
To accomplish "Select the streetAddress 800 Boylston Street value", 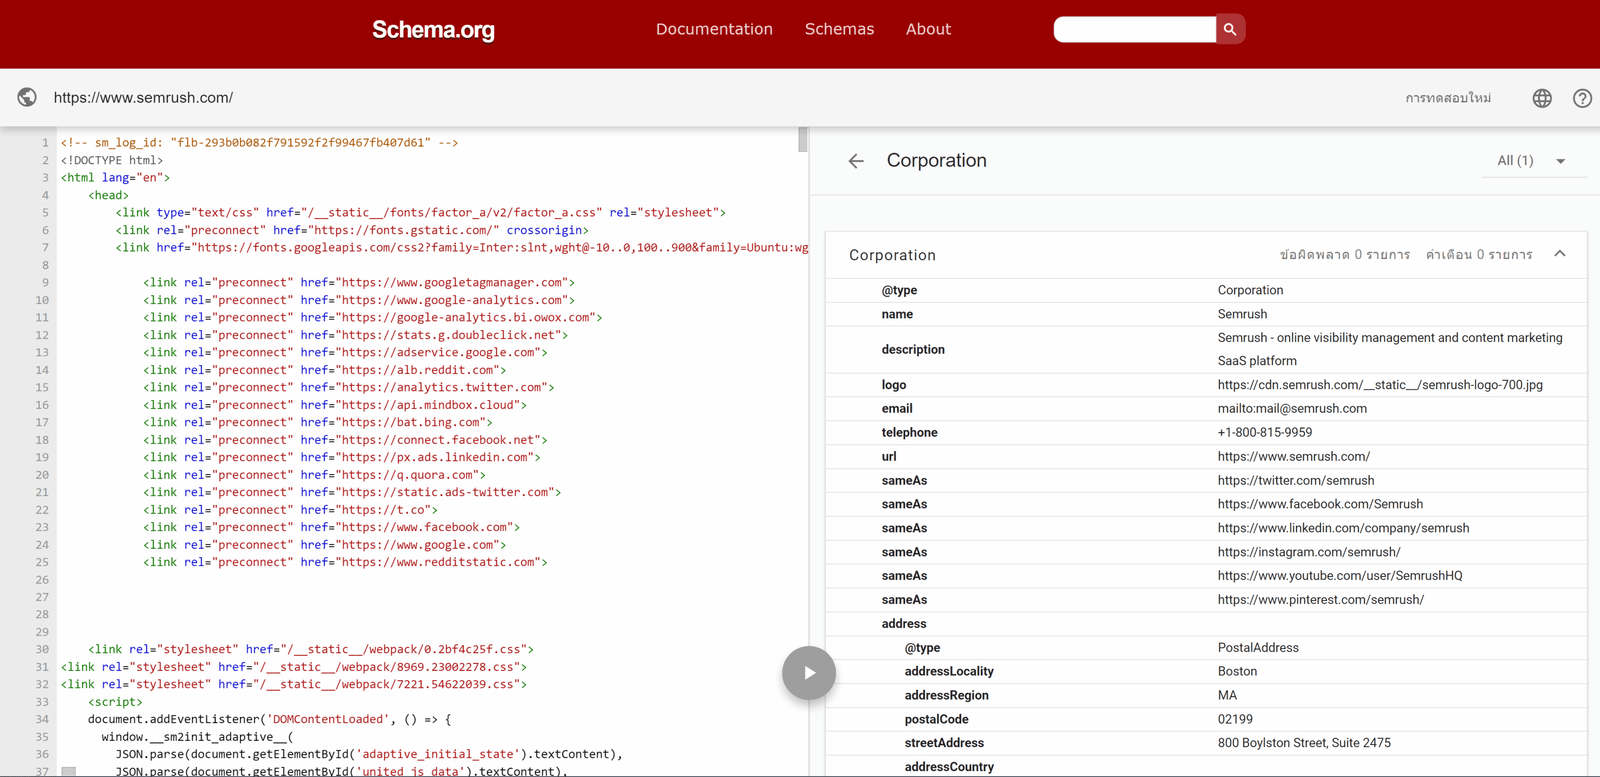I will tap(1304, 743).
